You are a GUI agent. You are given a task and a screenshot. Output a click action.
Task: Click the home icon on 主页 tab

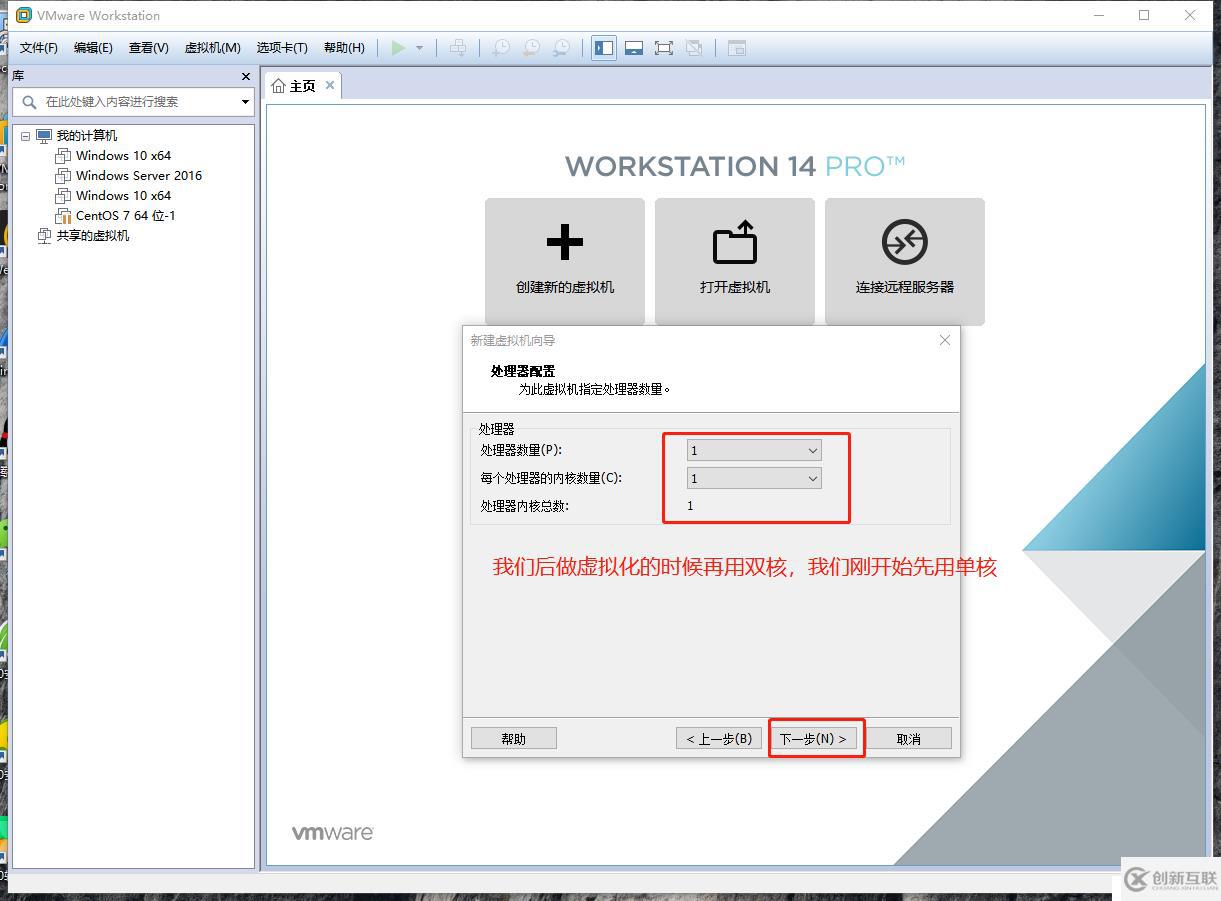click(x=278, y=86)
